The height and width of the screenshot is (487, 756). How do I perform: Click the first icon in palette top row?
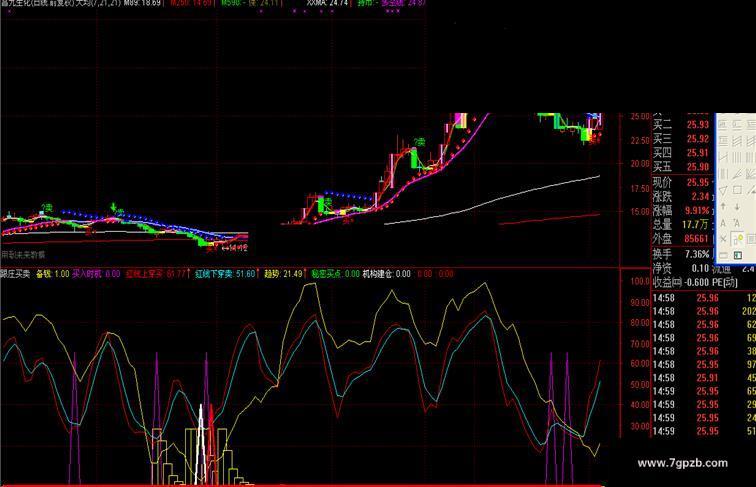(723, 124)
